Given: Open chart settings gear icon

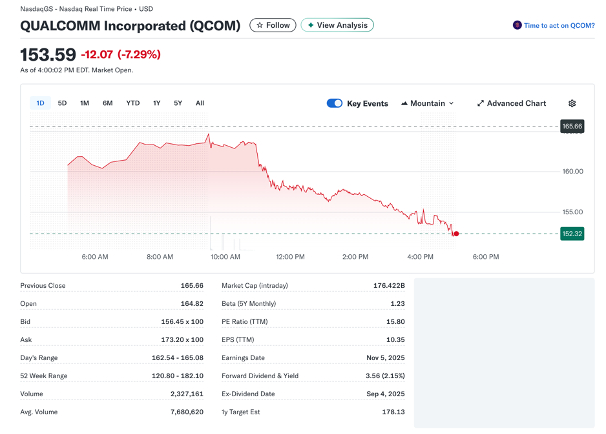Looking at the screenshot, I should (x=572, y=103).
